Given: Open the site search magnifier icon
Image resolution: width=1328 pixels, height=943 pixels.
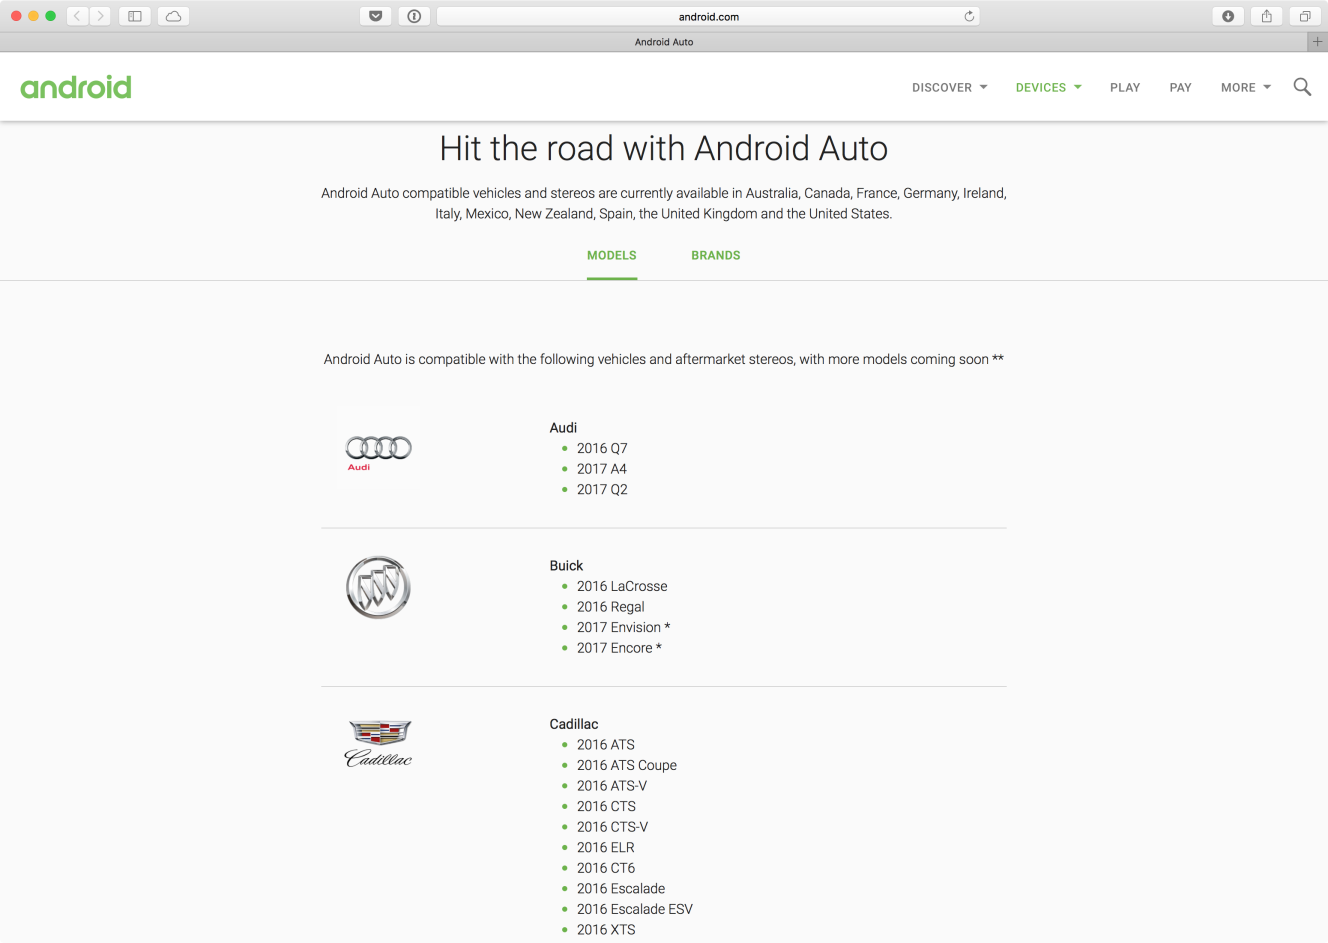Looking at the screenshot, I should click(x=1302, y=87).
